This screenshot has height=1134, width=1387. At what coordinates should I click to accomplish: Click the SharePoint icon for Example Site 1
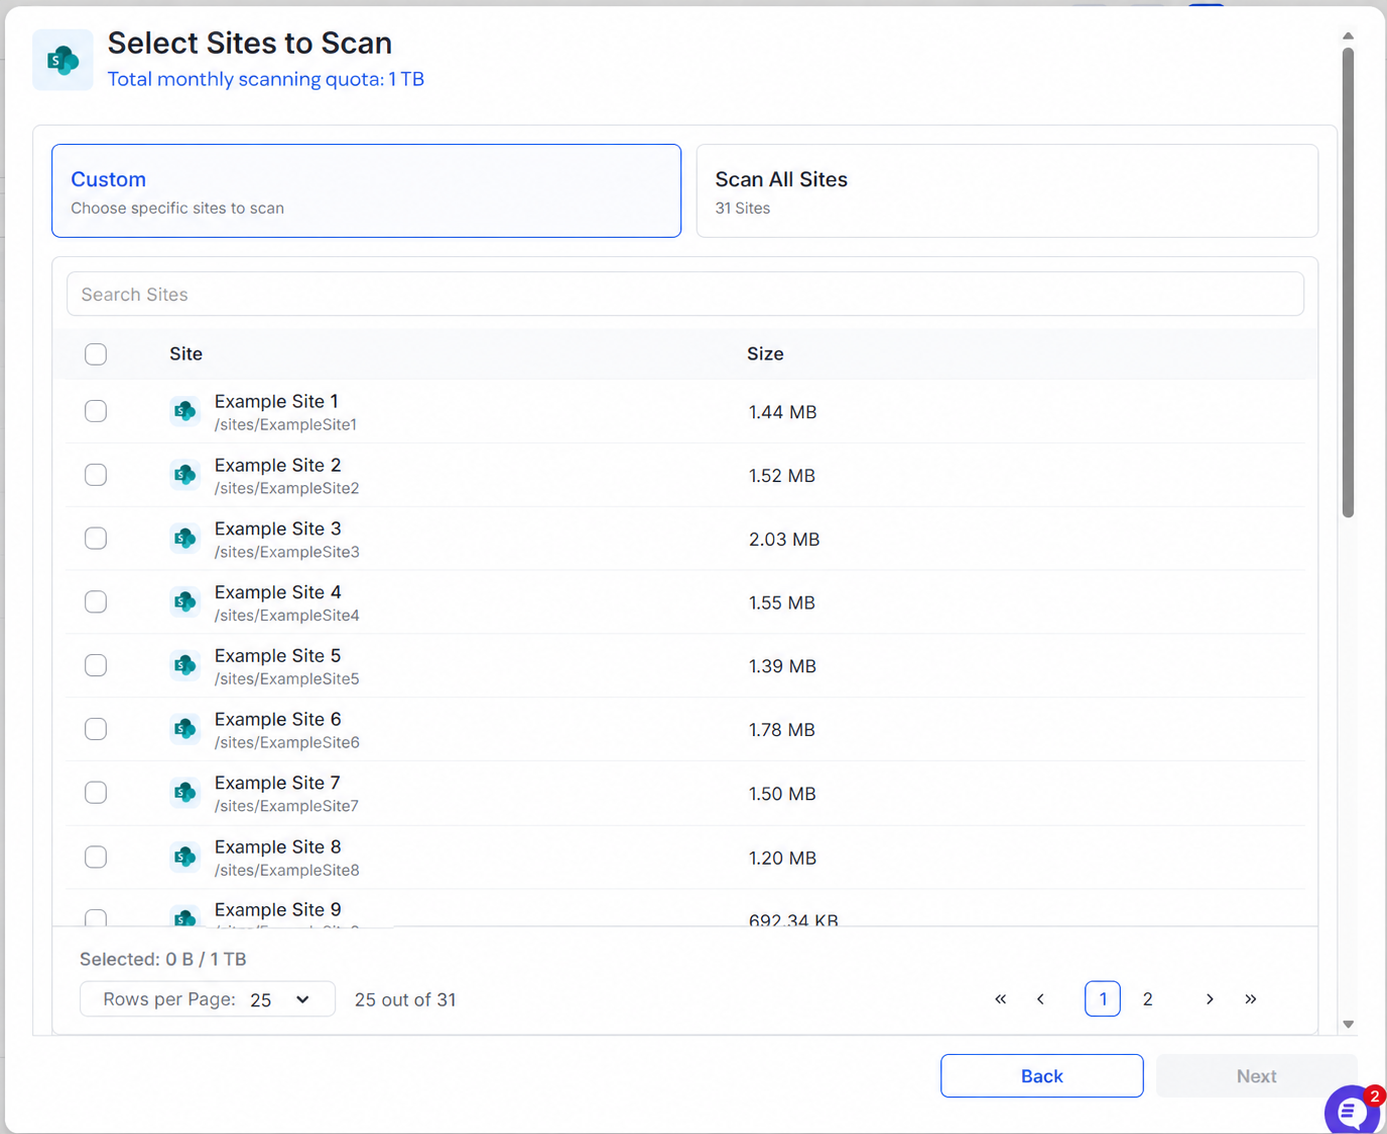[x=185, y=411]
